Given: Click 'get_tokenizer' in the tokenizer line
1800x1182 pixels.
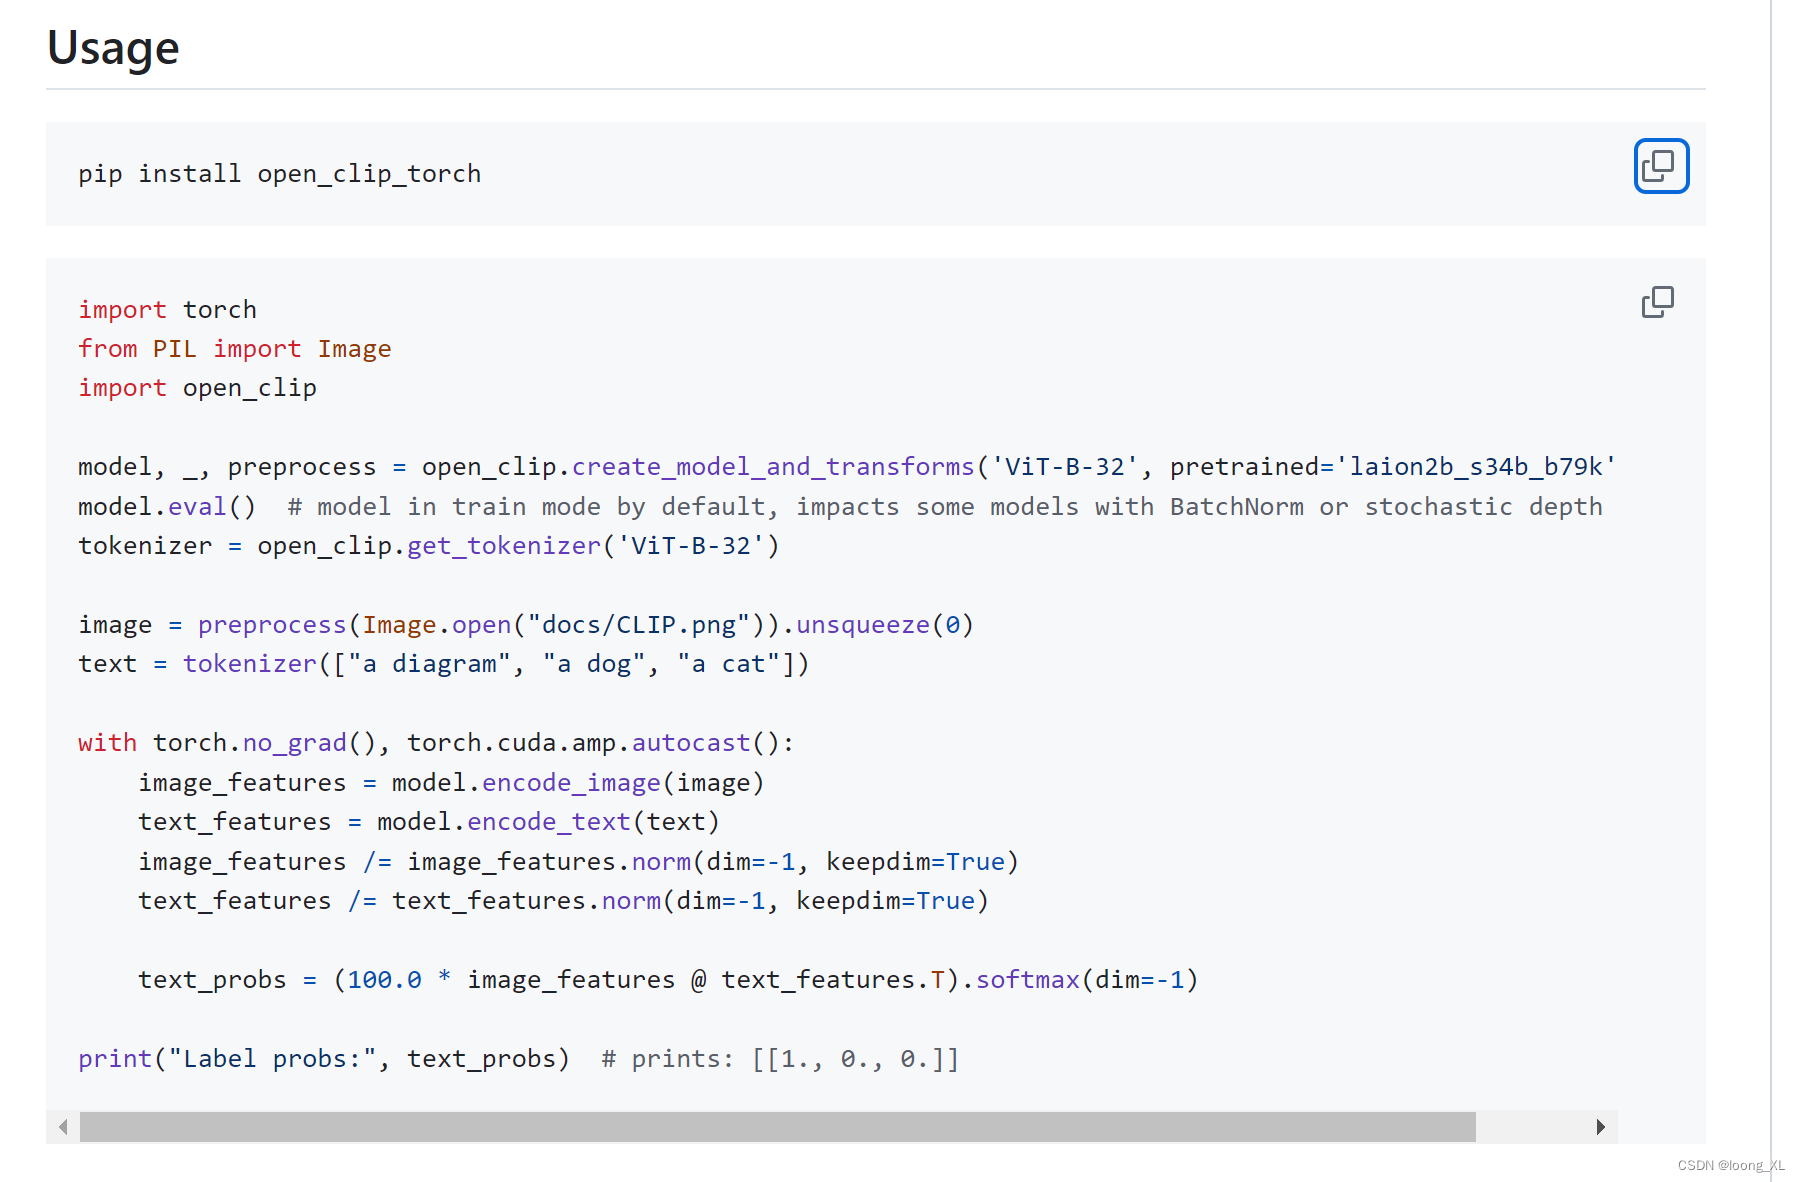Looking at the screenshot, I should pyautogui.click(x=504, y=546).
